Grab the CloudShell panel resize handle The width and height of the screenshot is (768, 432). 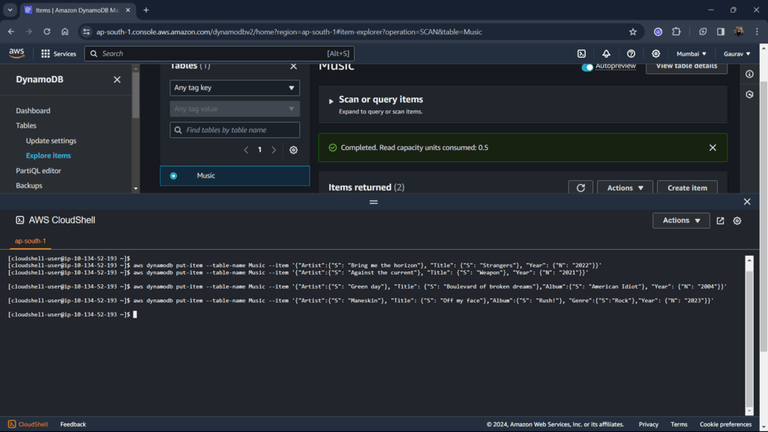[373, 202]
